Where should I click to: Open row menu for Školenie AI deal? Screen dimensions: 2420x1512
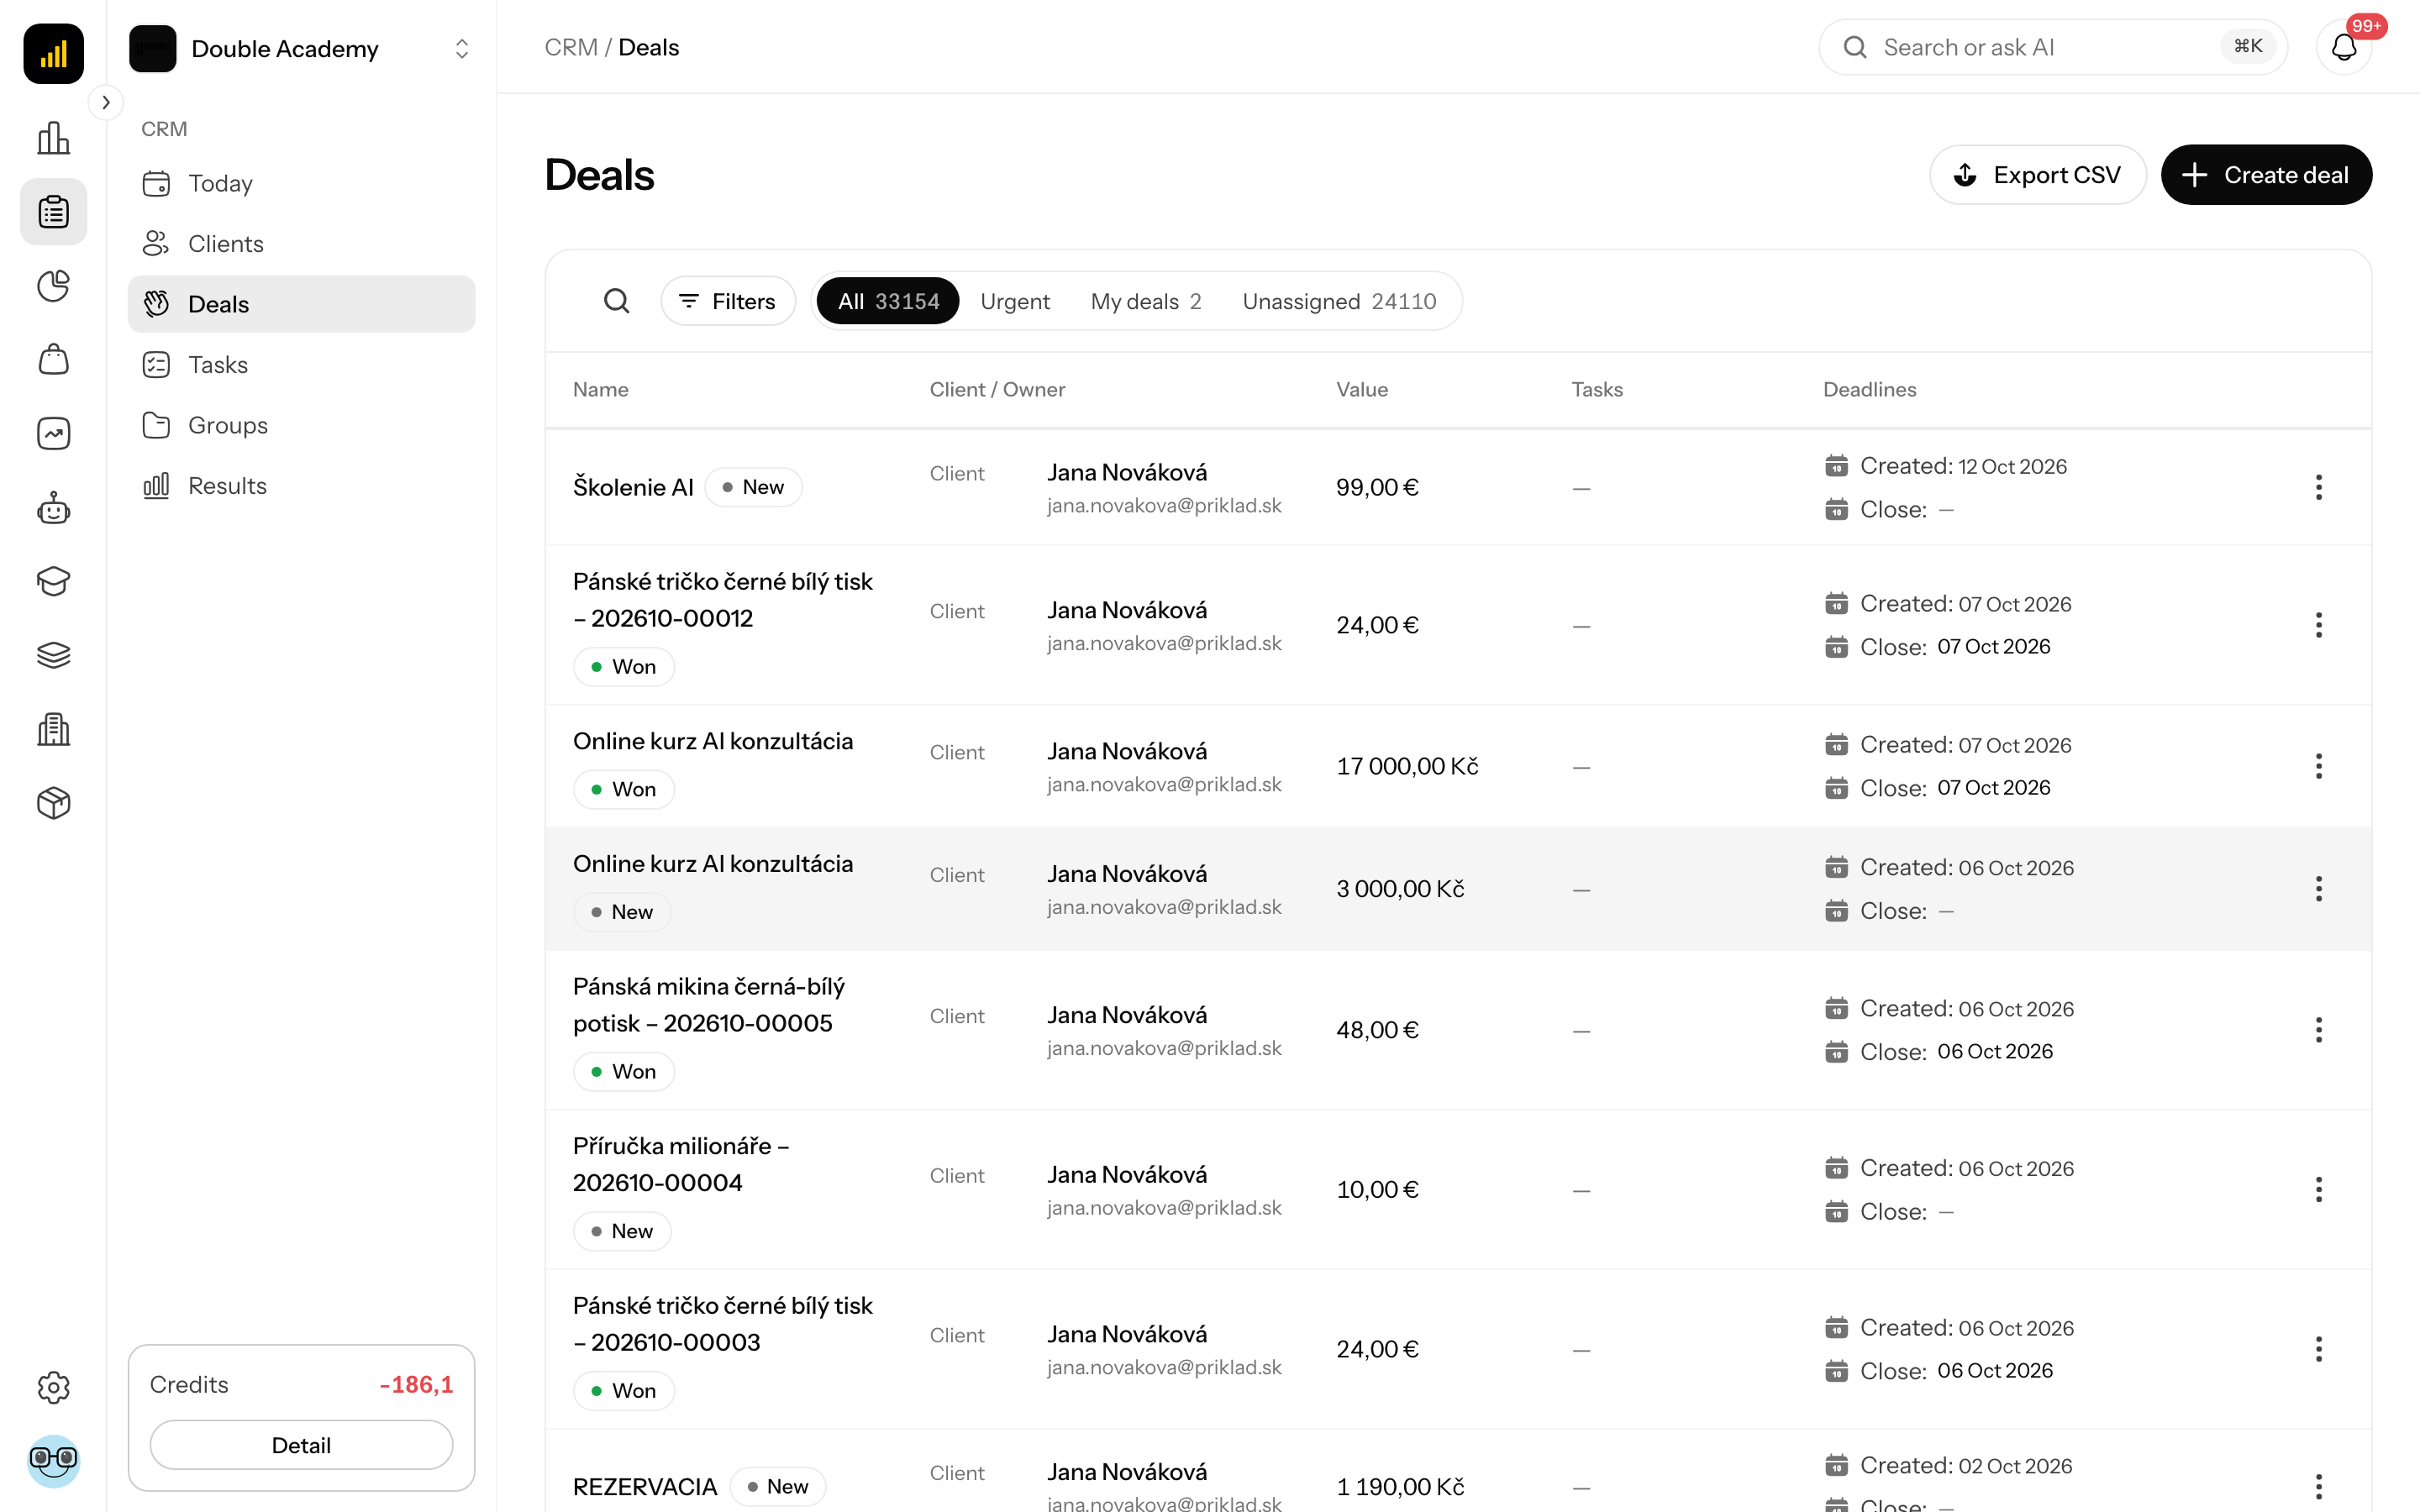pos(2318,487)
